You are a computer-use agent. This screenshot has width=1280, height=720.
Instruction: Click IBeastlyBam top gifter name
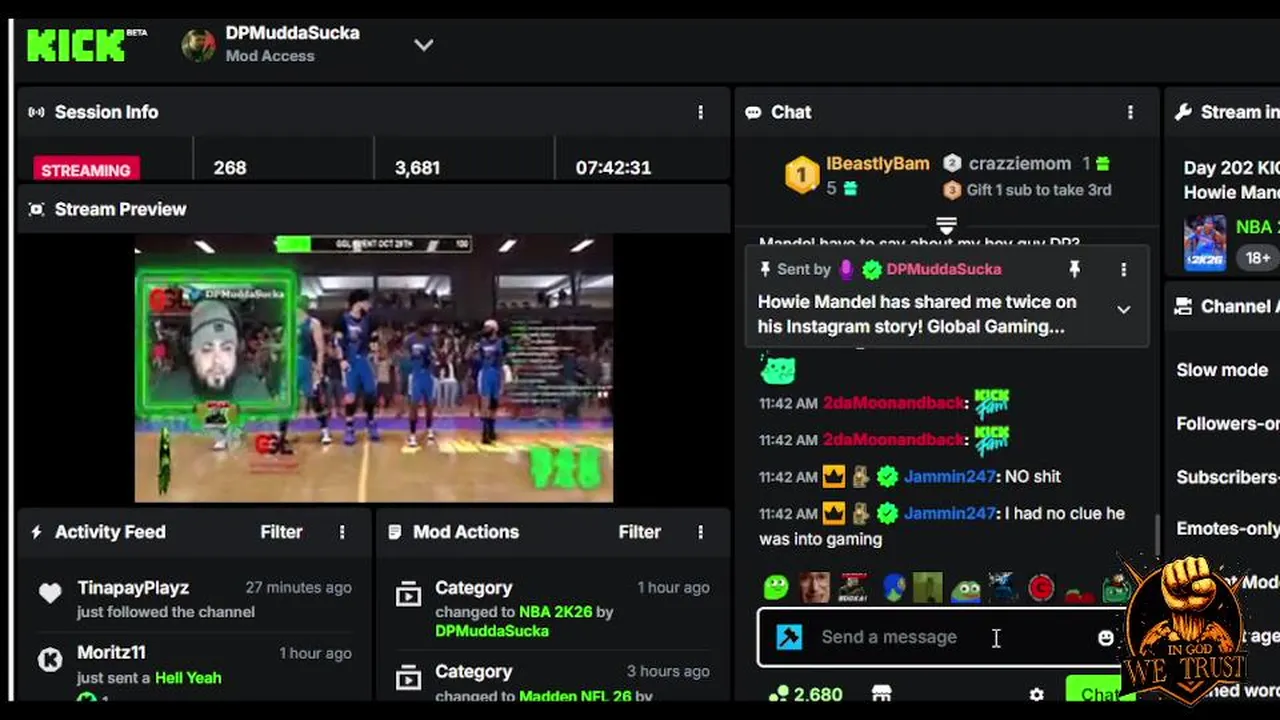(x=877, y=163)
